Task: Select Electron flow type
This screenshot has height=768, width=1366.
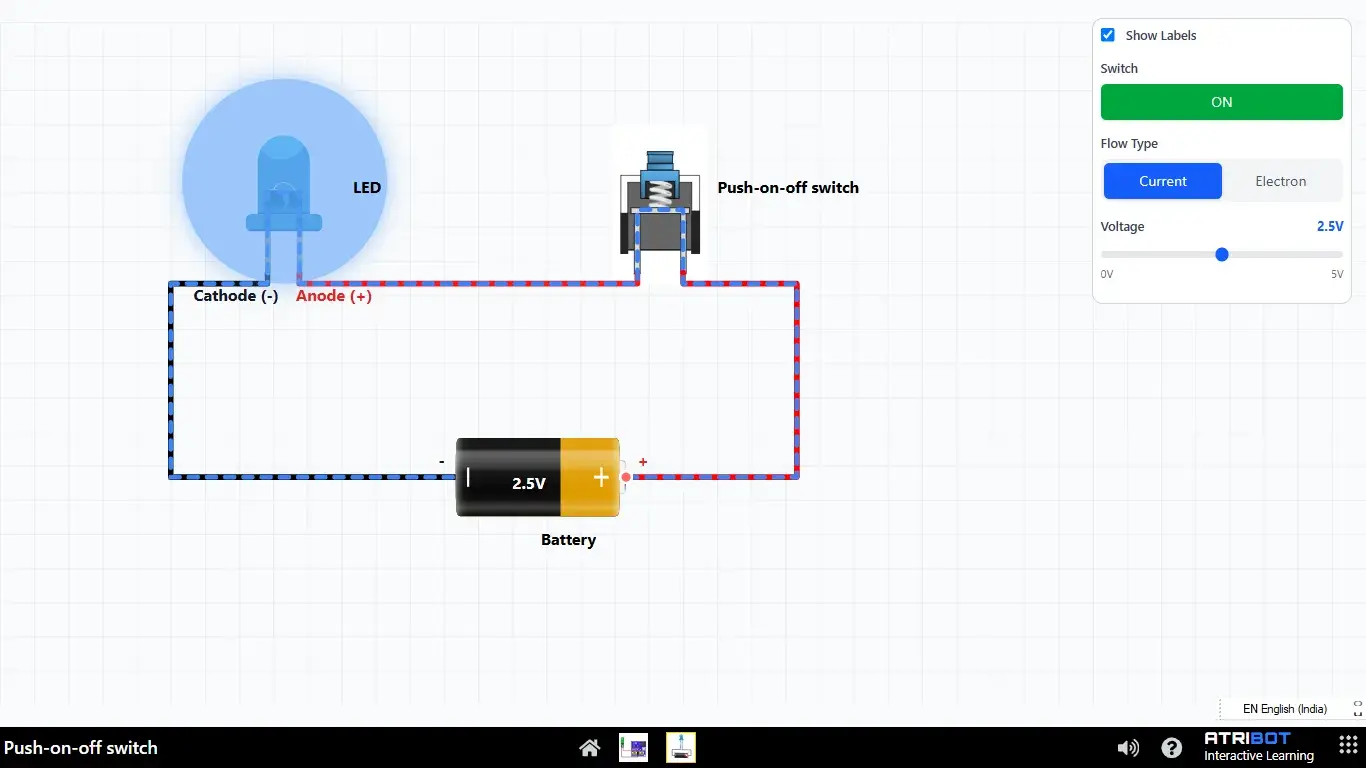Action: coord(1281,181)
